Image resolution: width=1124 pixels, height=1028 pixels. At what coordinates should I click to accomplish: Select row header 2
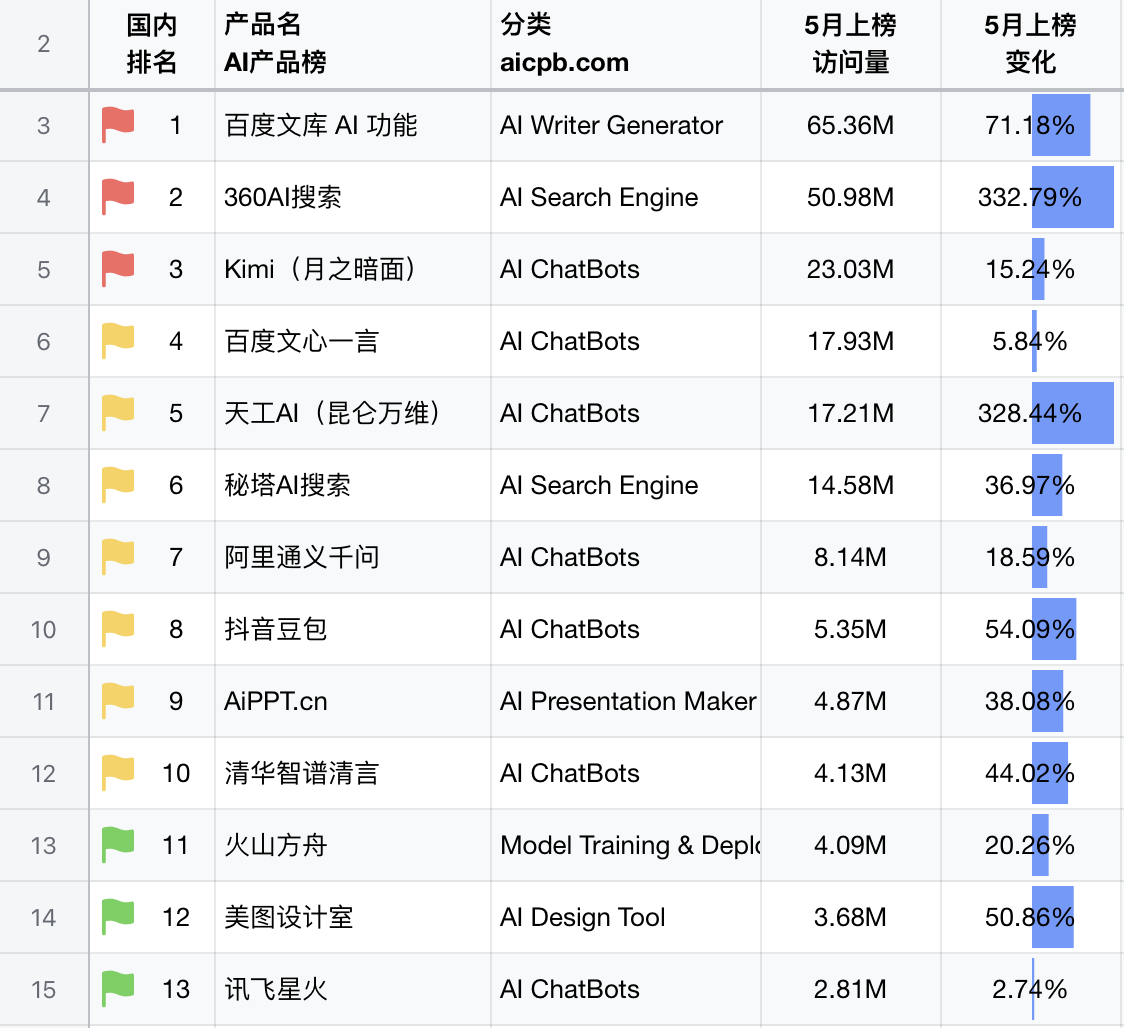(44, 44)
